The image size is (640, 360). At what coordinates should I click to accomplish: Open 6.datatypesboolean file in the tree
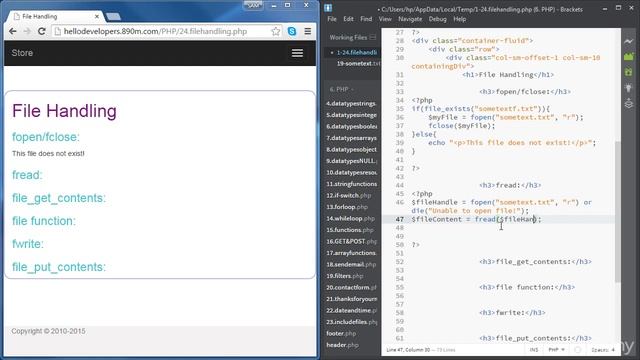pyautogui.click(x=351, y=127)
